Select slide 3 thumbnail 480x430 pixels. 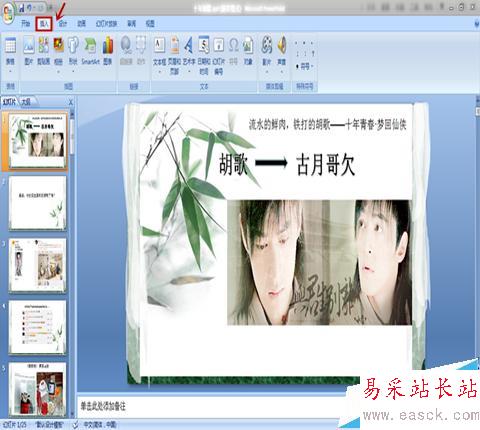click(x=38, y=265)
